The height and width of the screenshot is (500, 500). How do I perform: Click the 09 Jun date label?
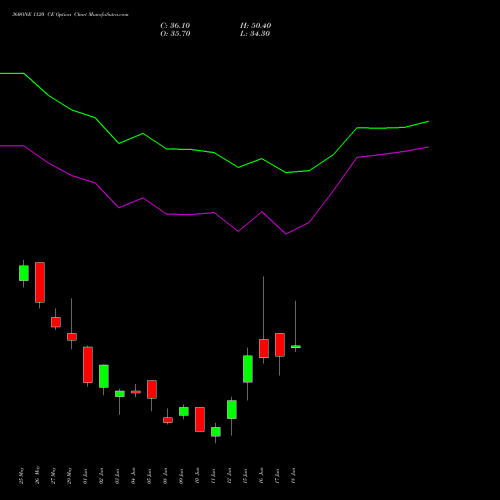pos(182,476)
